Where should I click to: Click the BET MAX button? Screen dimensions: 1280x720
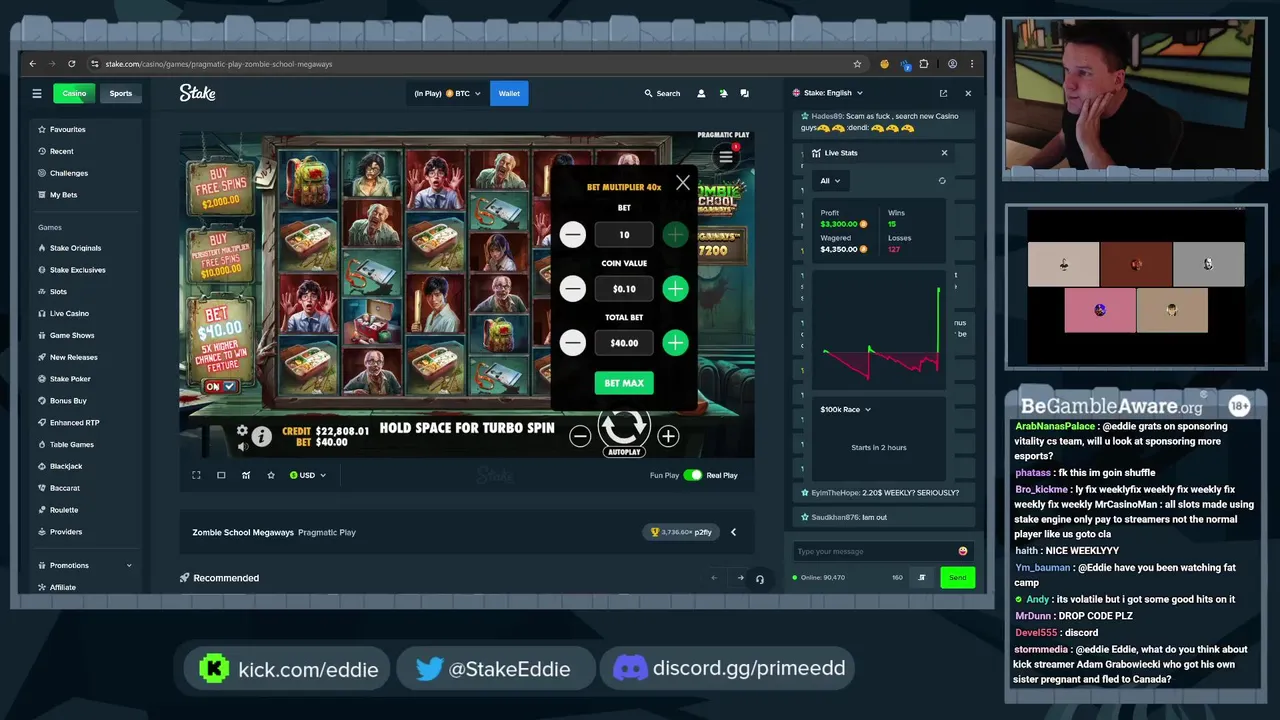(624, 383)
